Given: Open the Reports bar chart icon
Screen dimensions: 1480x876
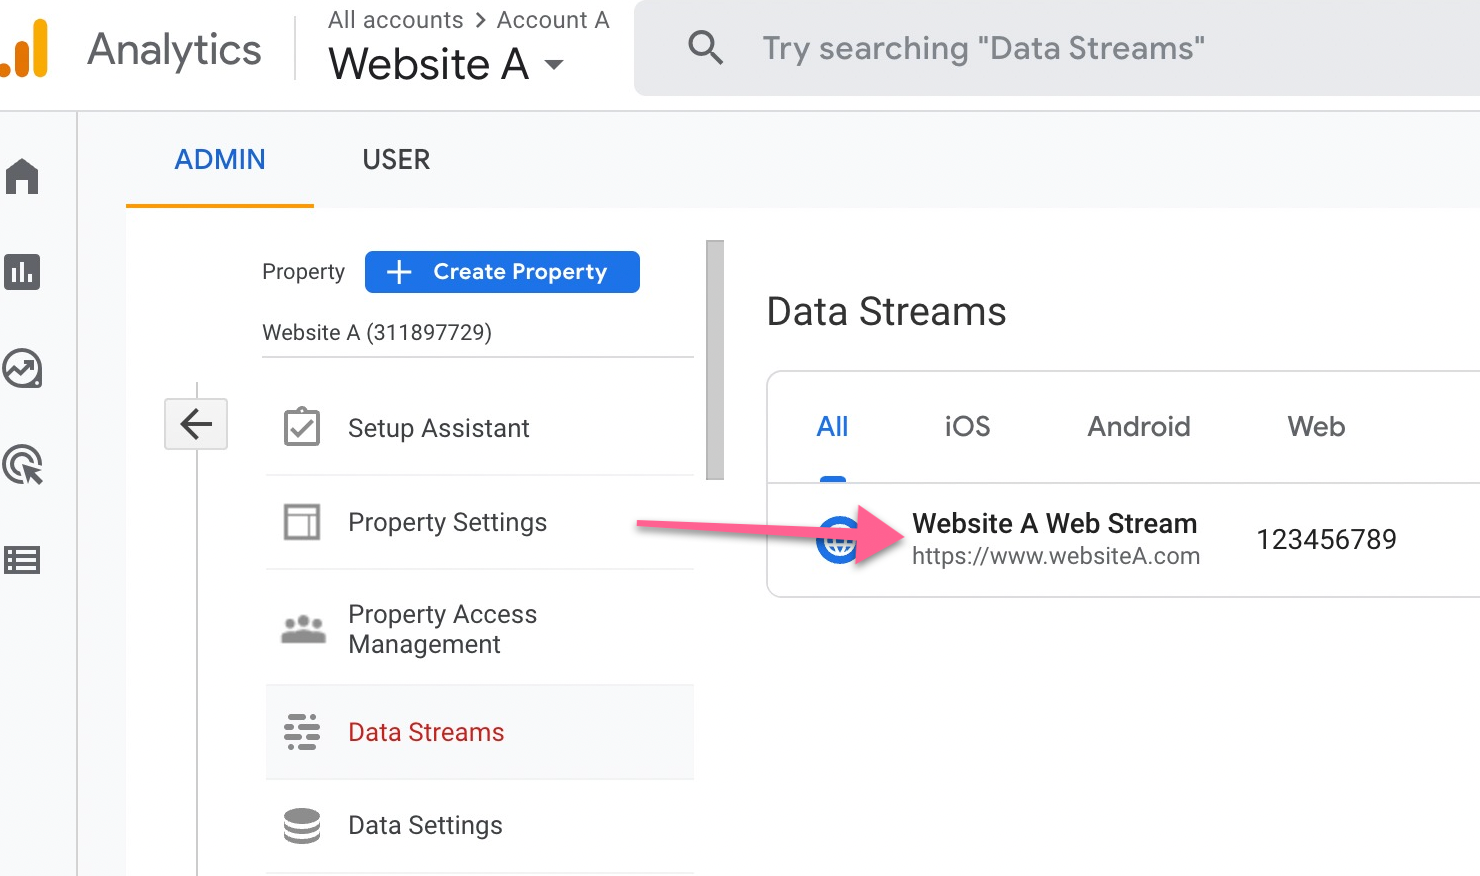Looking at the screenshot, I should pyautogui.click(x=22, y=272).
